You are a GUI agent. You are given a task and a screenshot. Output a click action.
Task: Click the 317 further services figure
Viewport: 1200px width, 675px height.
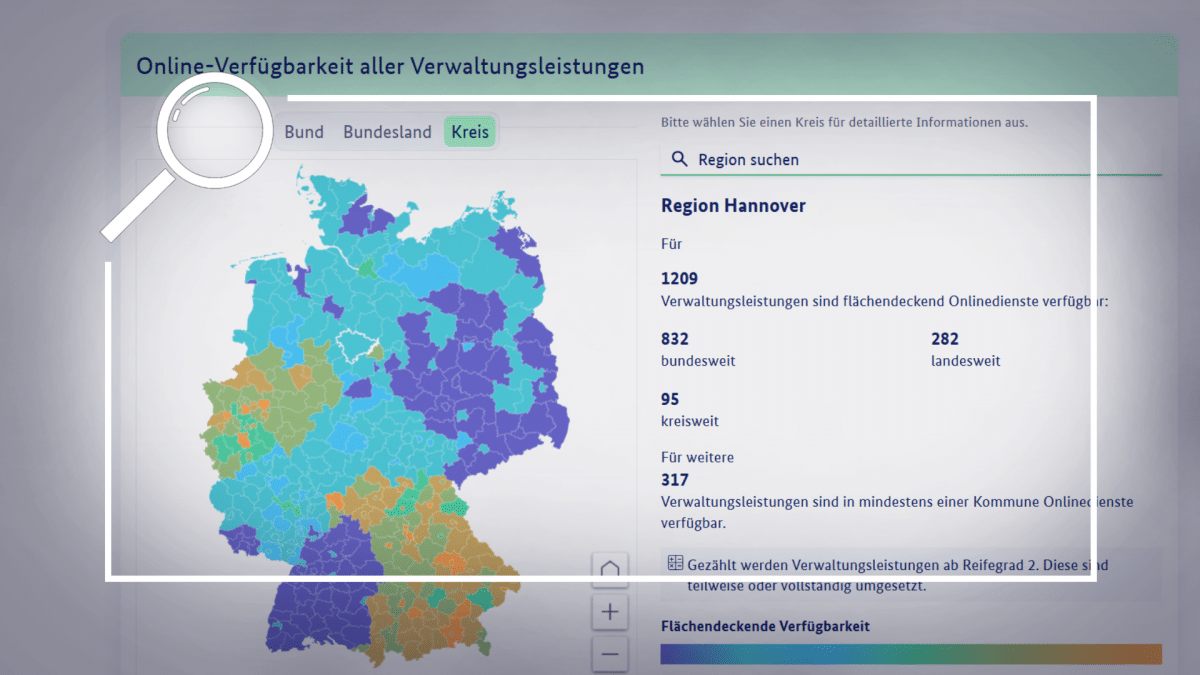pos(675,480)
